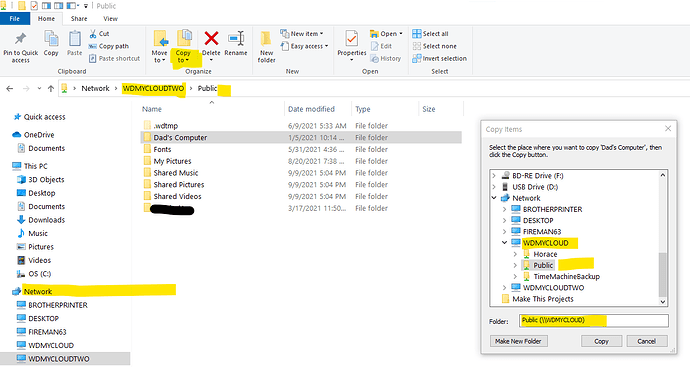Screen dimensions: 690x367
Task: Click Pin to Quick access icon
Action: coord(20,39)
